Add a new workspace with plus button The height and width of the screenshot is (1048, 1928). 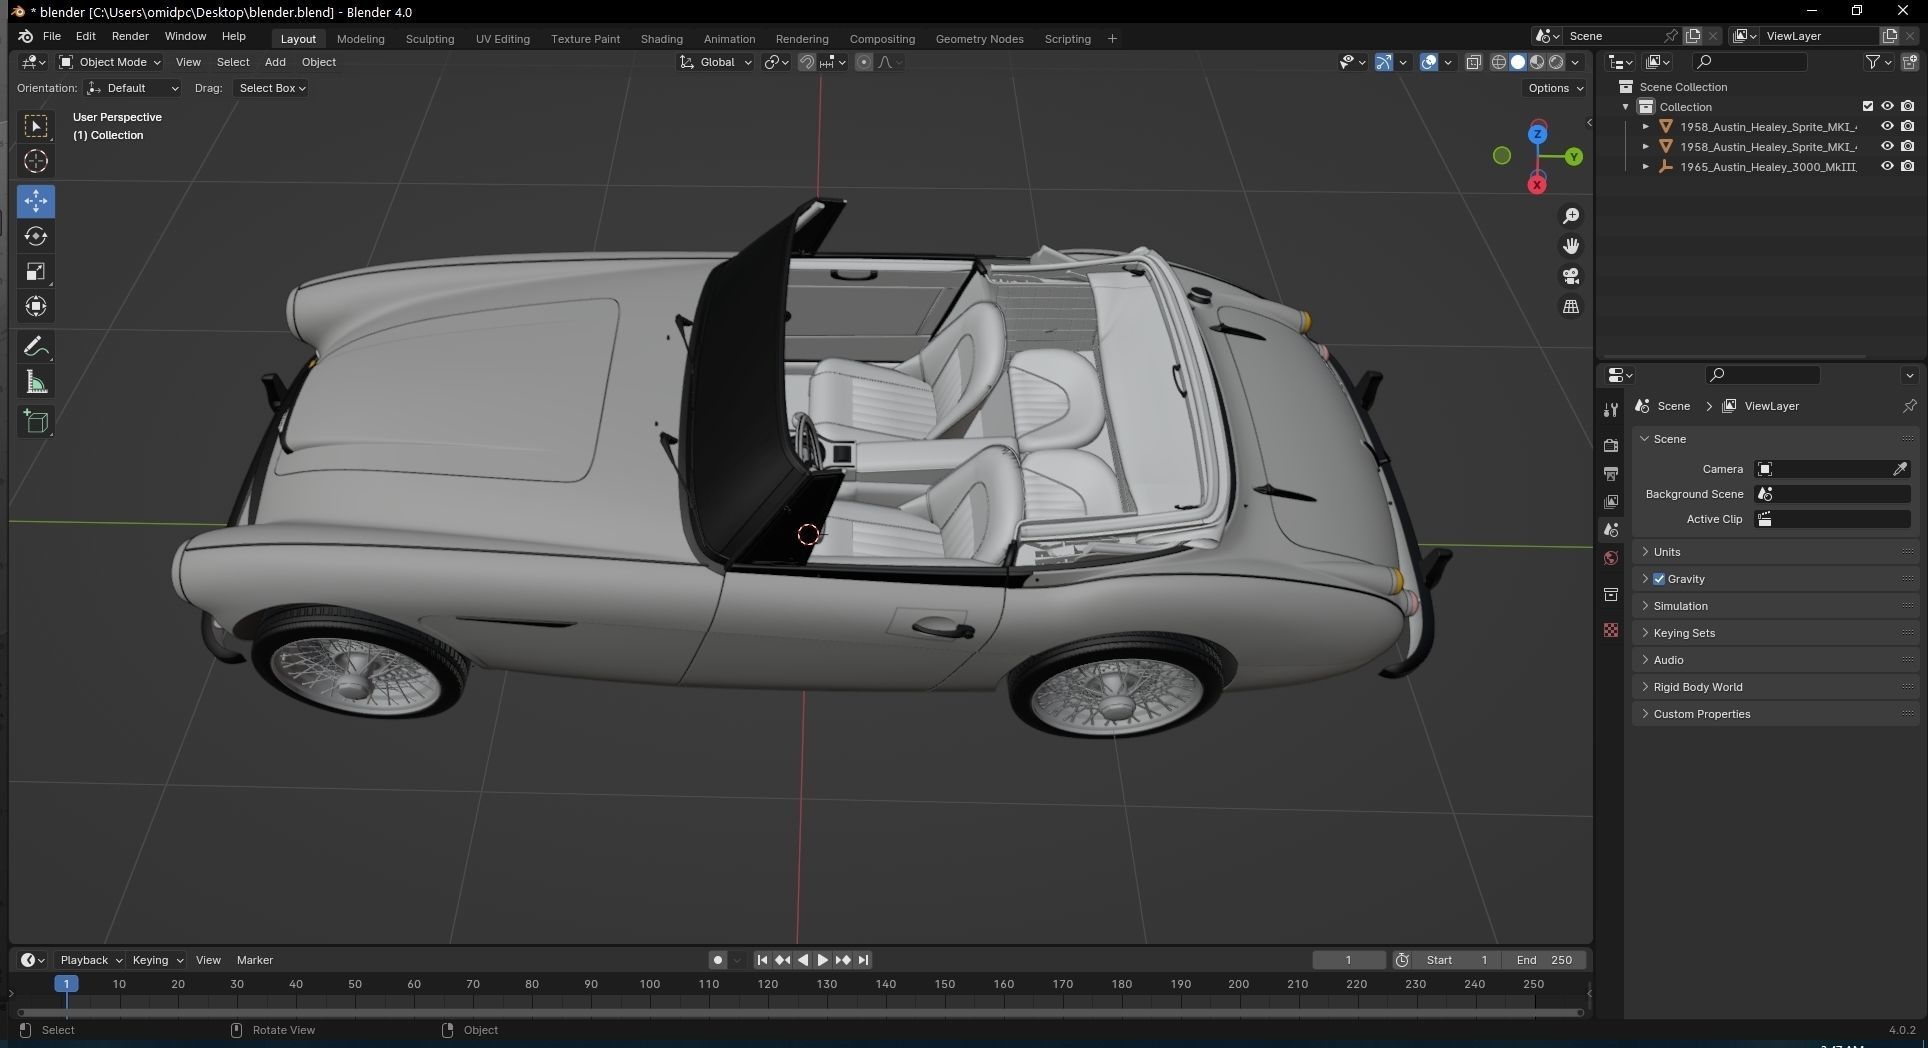click(x=1112, y=39)
